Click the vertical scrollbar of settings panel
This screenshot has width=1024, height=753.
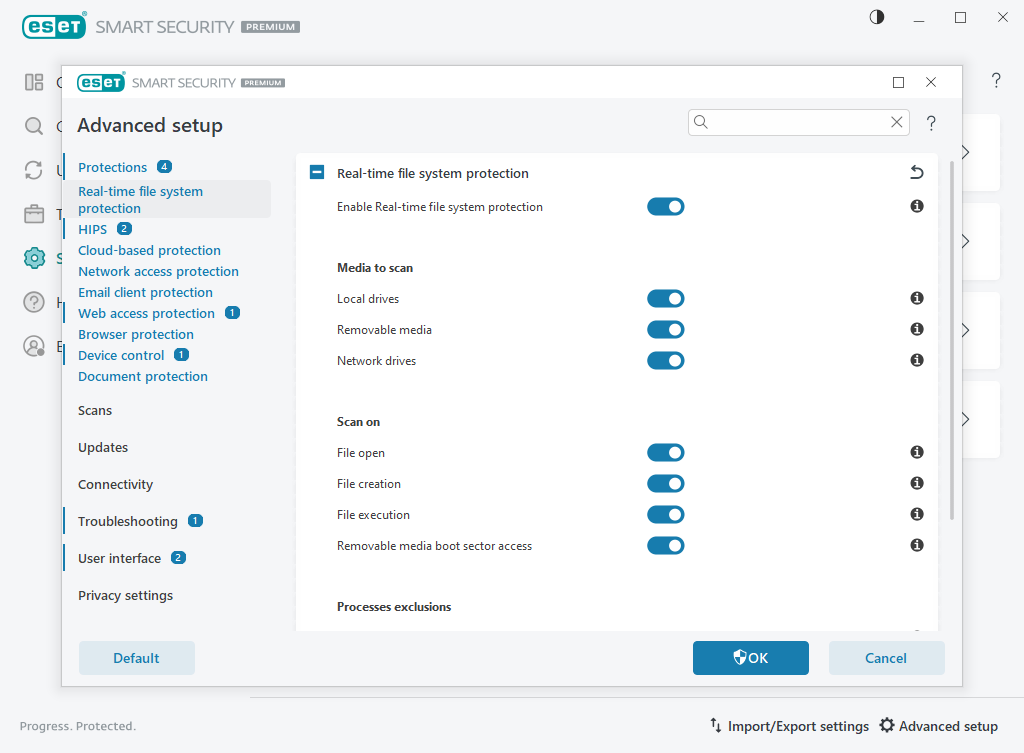coord(951,340)
